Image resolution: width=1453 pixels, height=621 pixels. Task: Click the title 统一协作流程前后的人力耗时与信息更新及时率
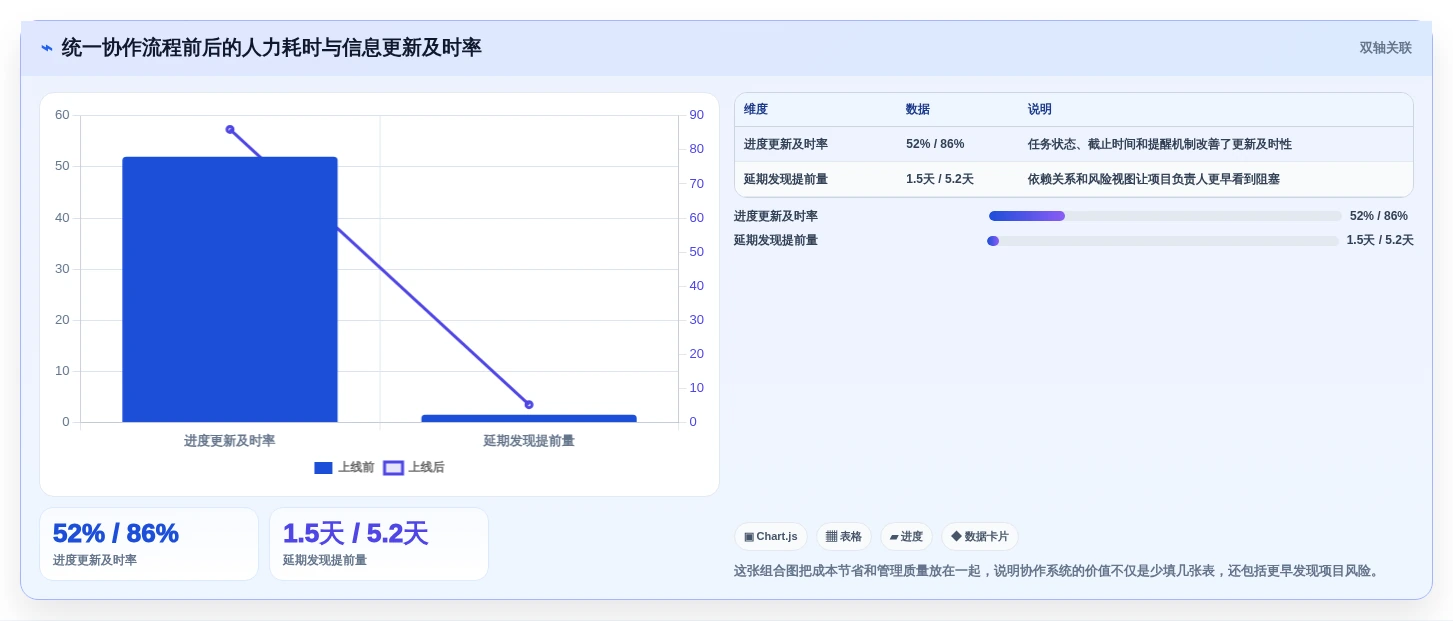click(272, 48)
